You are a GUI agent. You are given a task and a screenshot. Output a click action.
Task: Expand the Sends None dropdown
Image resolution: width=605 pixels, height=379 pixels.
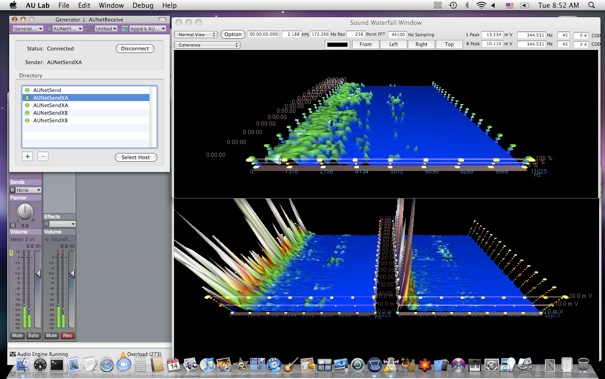click(x=25, y=190)
